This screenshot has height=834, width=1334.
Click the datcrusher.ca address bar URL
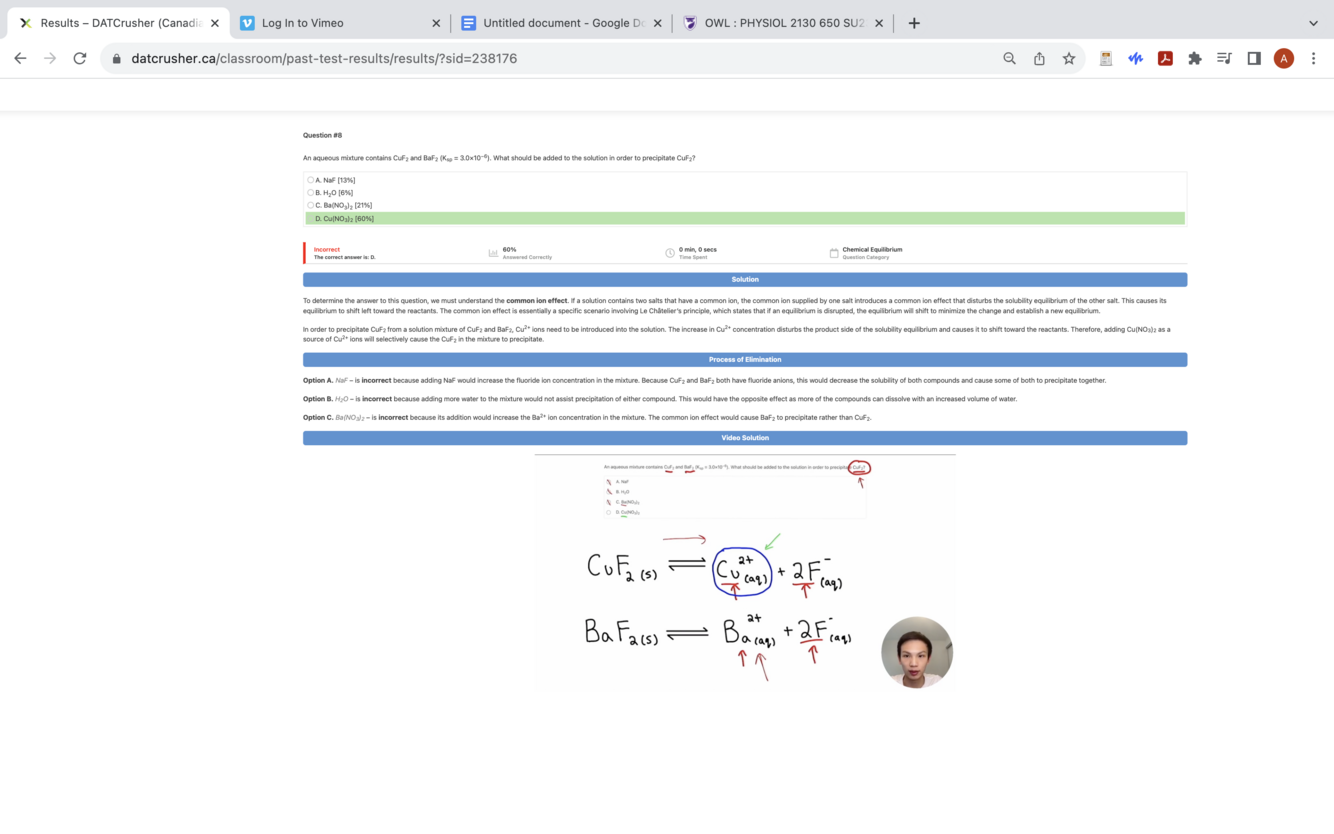tap(324, 59)
